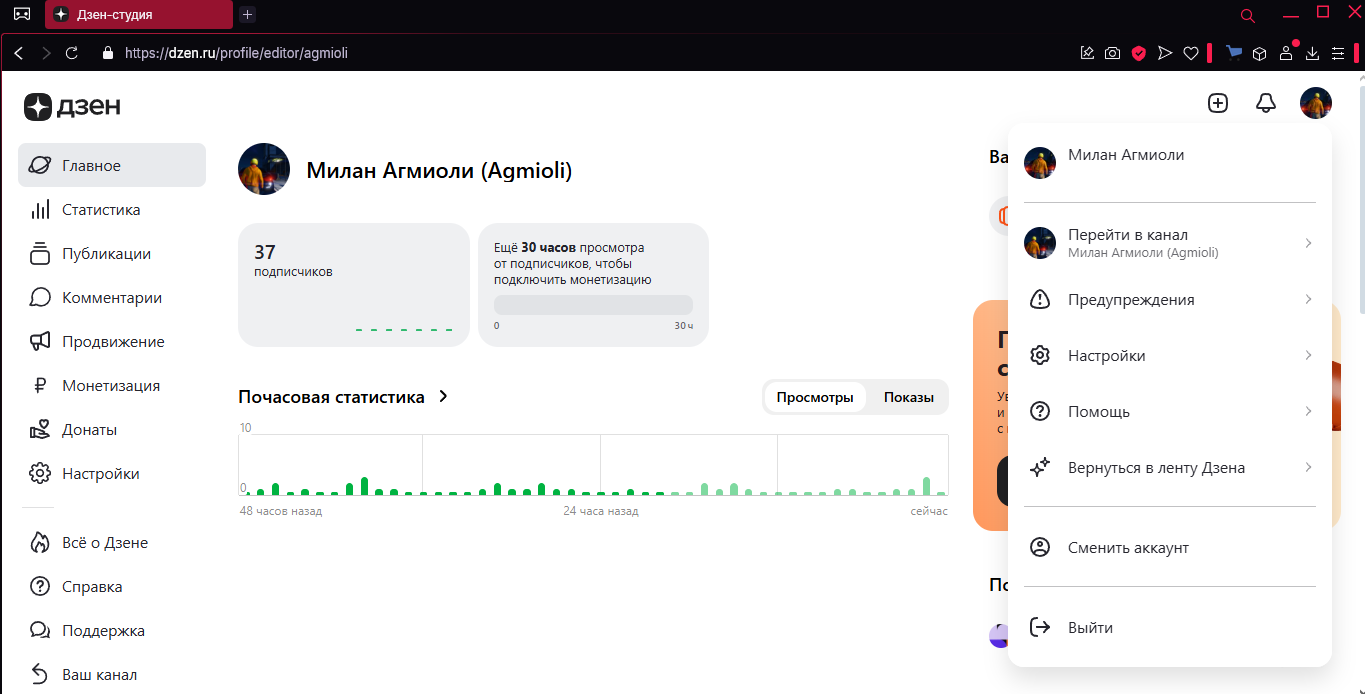
Task: Open Настройки in profile dropdown menu
Action: coord(1170,355)
